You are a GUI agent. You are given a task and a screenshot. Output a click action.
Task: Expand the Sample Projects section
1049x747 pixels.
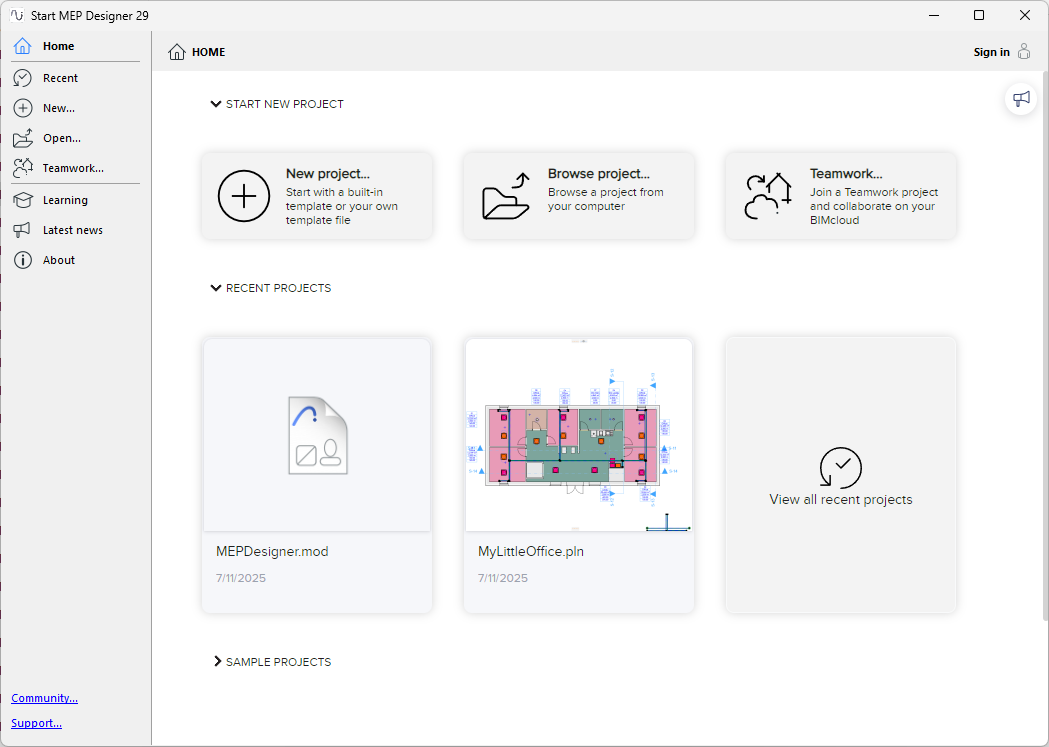(x=217, y=662)
